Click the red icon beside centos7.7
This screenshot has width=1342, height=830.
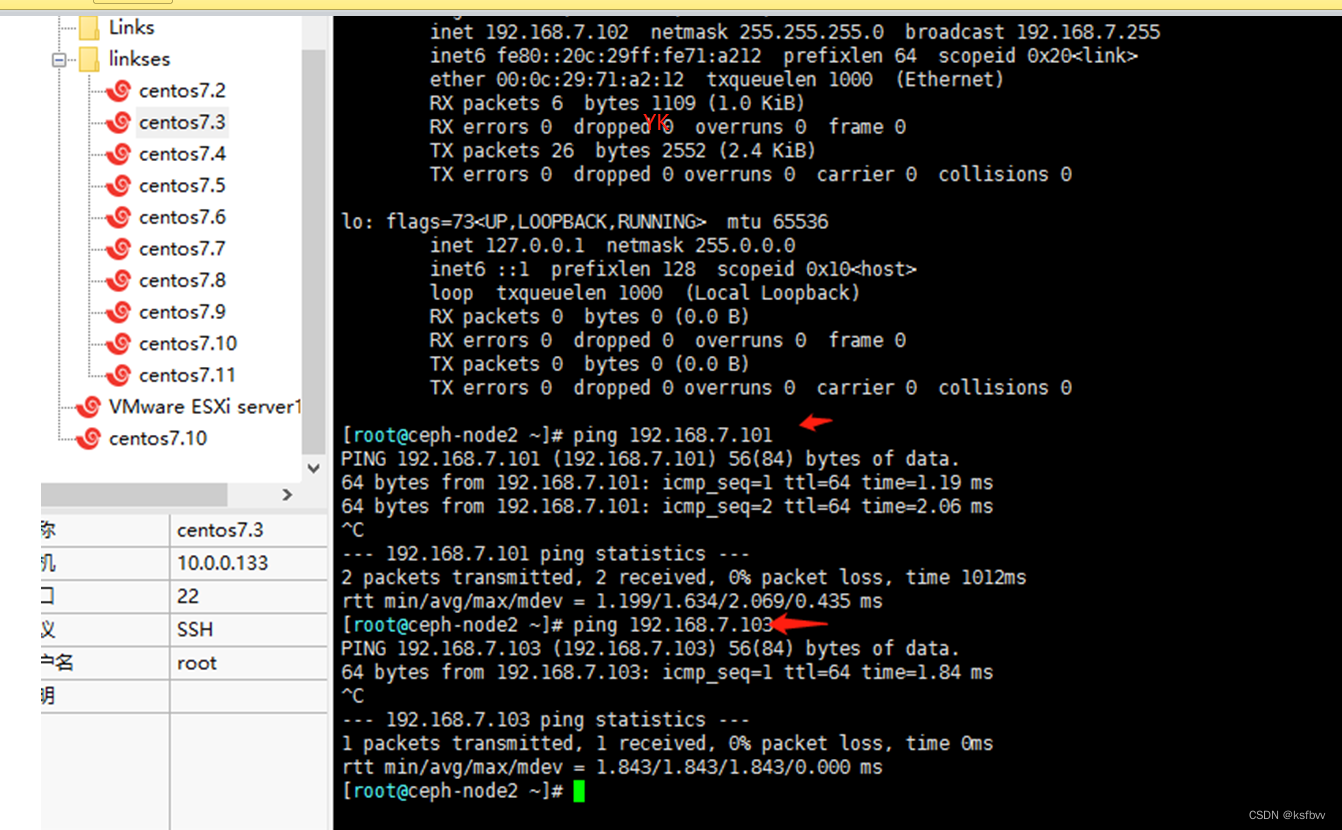pos(119,249)
